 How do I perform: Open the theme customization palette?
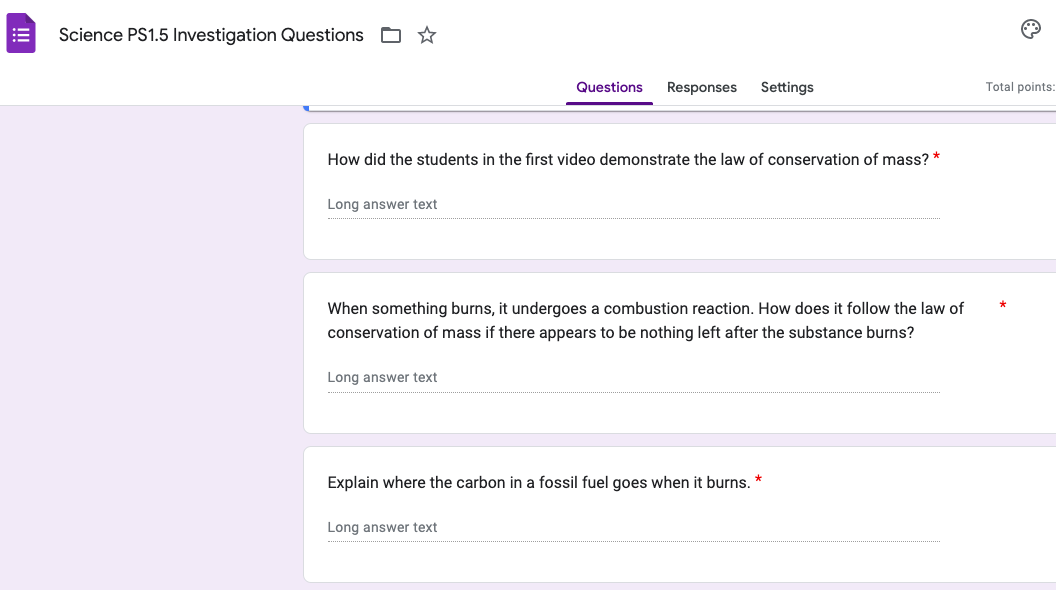click(x=1031, y=29)
